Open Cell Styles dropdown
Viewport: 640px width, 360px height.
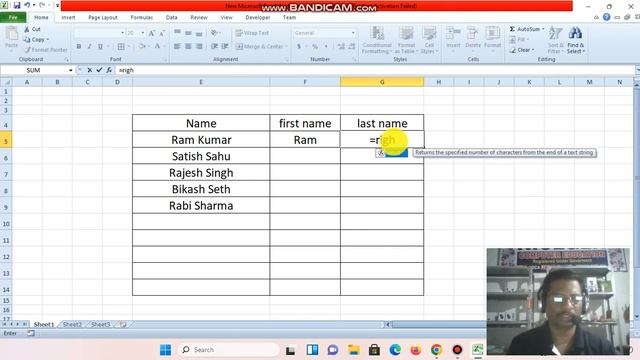429,40
